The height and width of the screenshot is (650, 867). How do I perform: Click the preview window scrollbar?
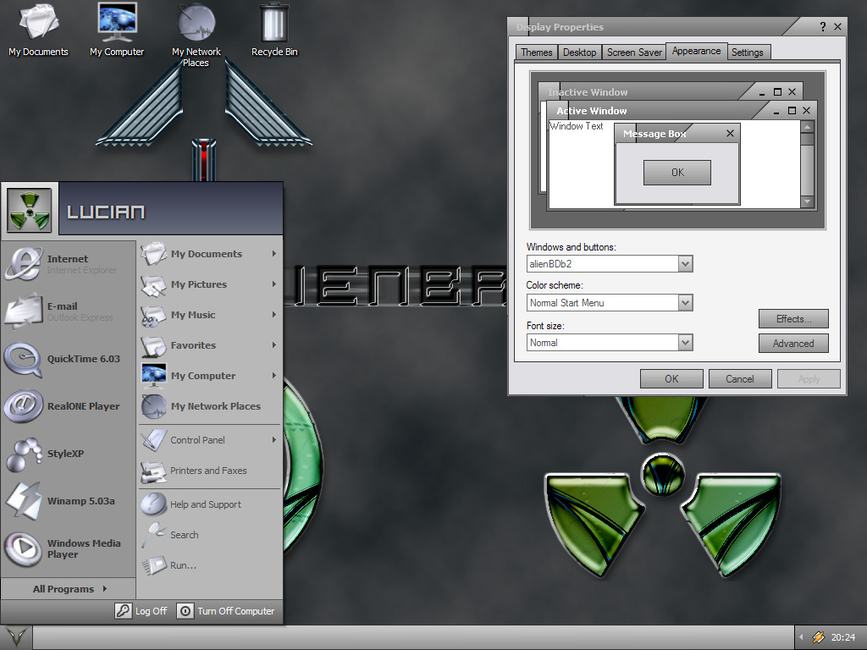807,164
